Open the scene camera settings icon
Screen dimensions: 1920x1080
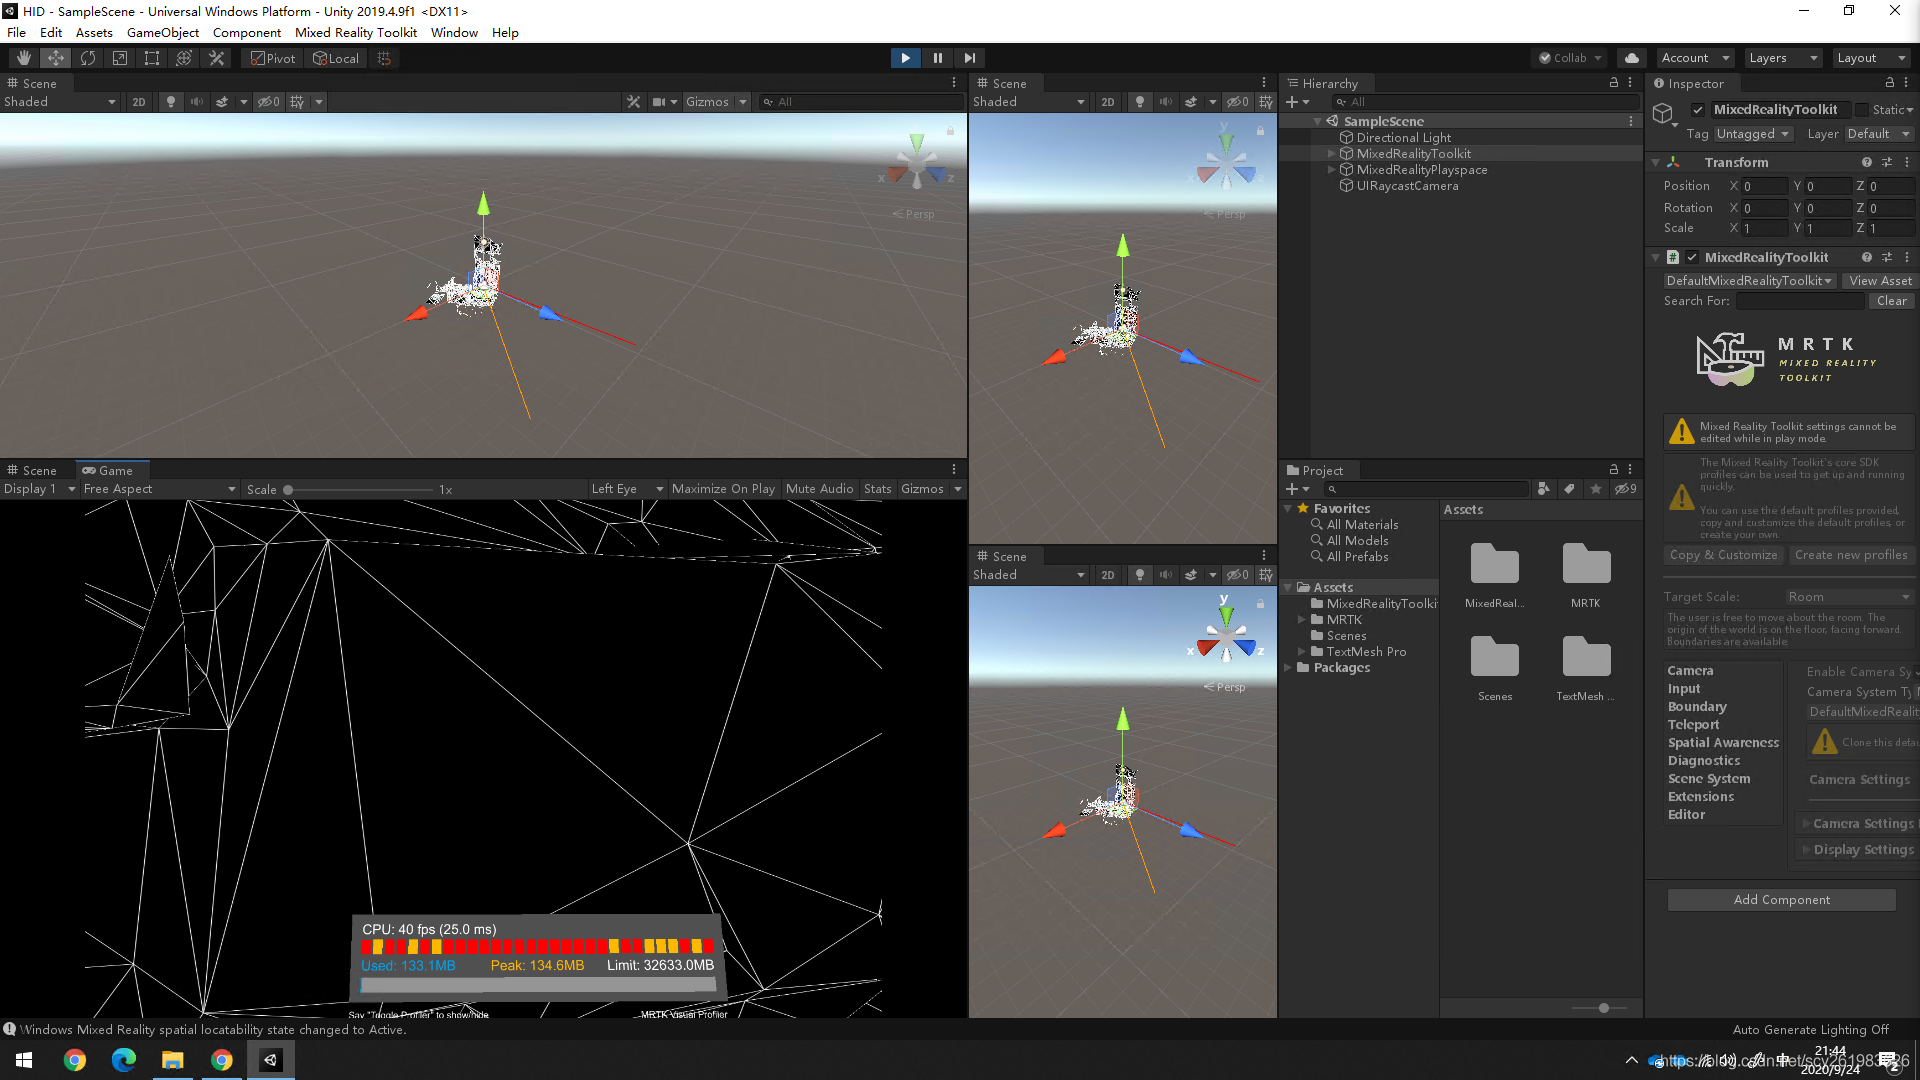[659, 102]
